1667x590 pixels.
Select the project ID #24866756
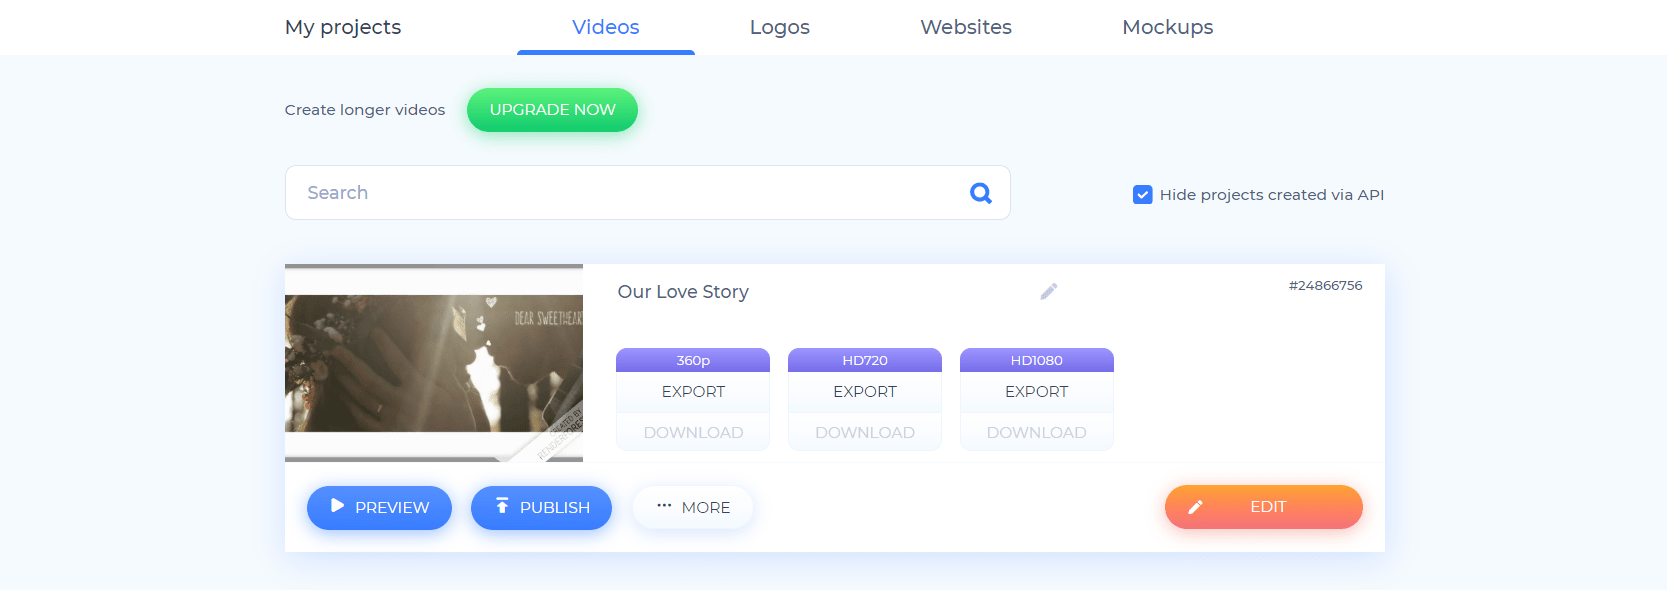tap(1325, 286)
